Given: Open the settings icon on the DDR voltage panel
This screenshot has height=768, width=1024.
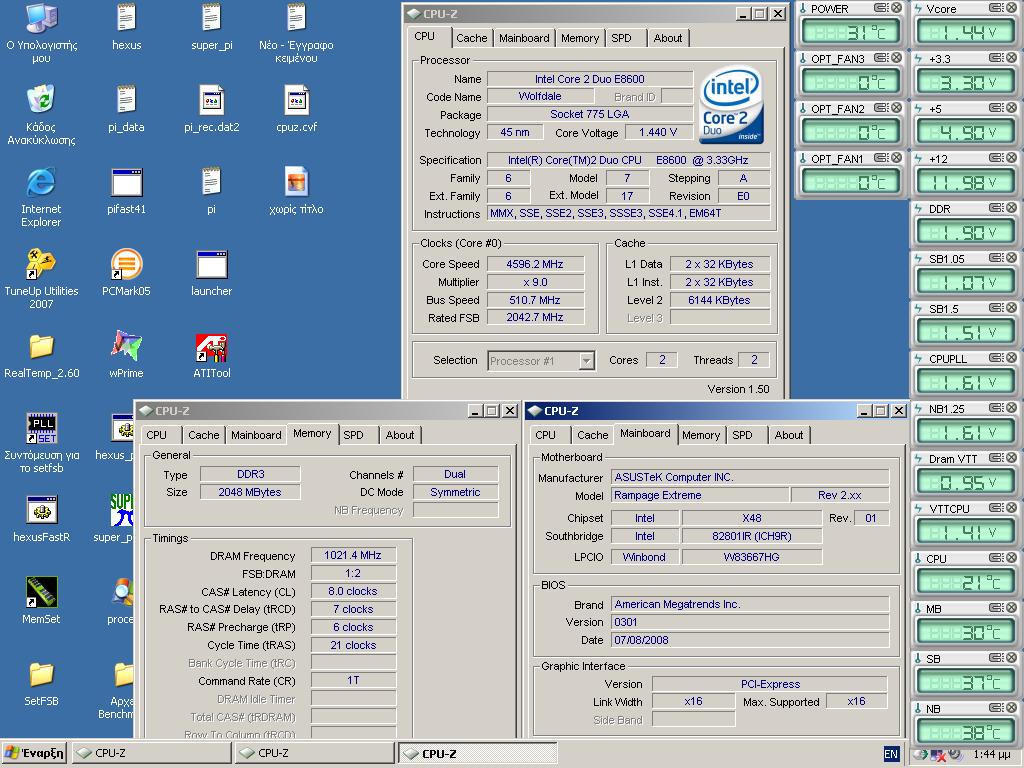Looking at the screenshot, I should pos(997,208).
